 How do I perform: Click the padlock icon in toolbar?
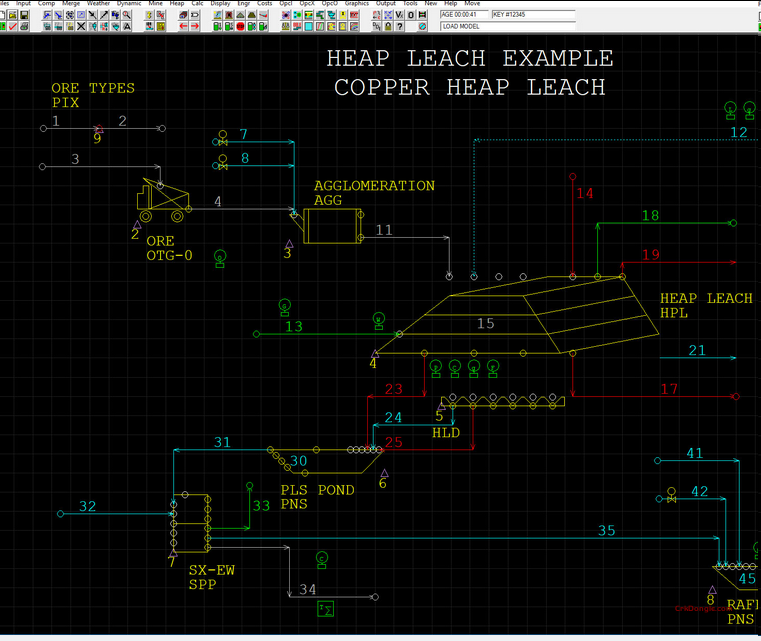click(389, 27)
